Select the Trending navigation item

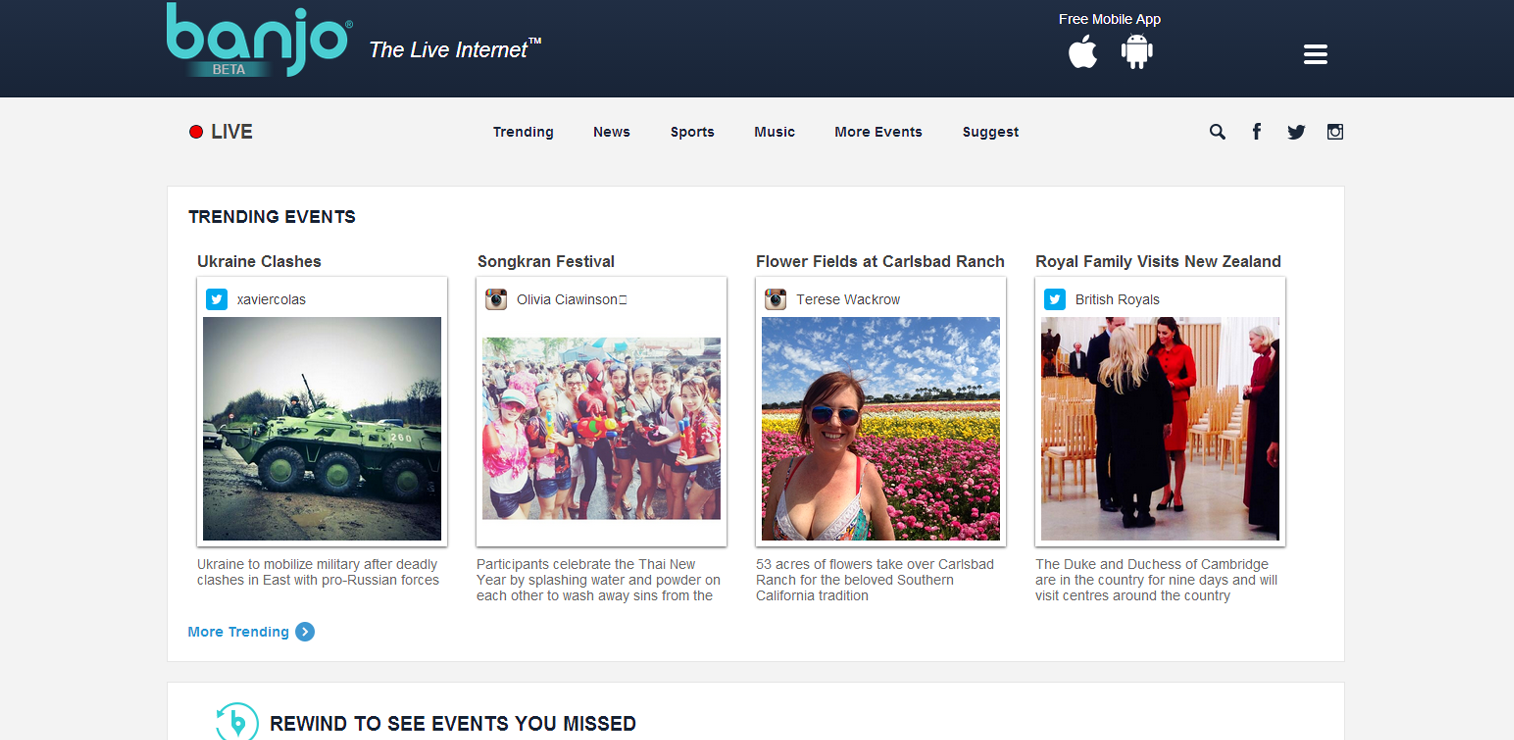click(523, 132)
